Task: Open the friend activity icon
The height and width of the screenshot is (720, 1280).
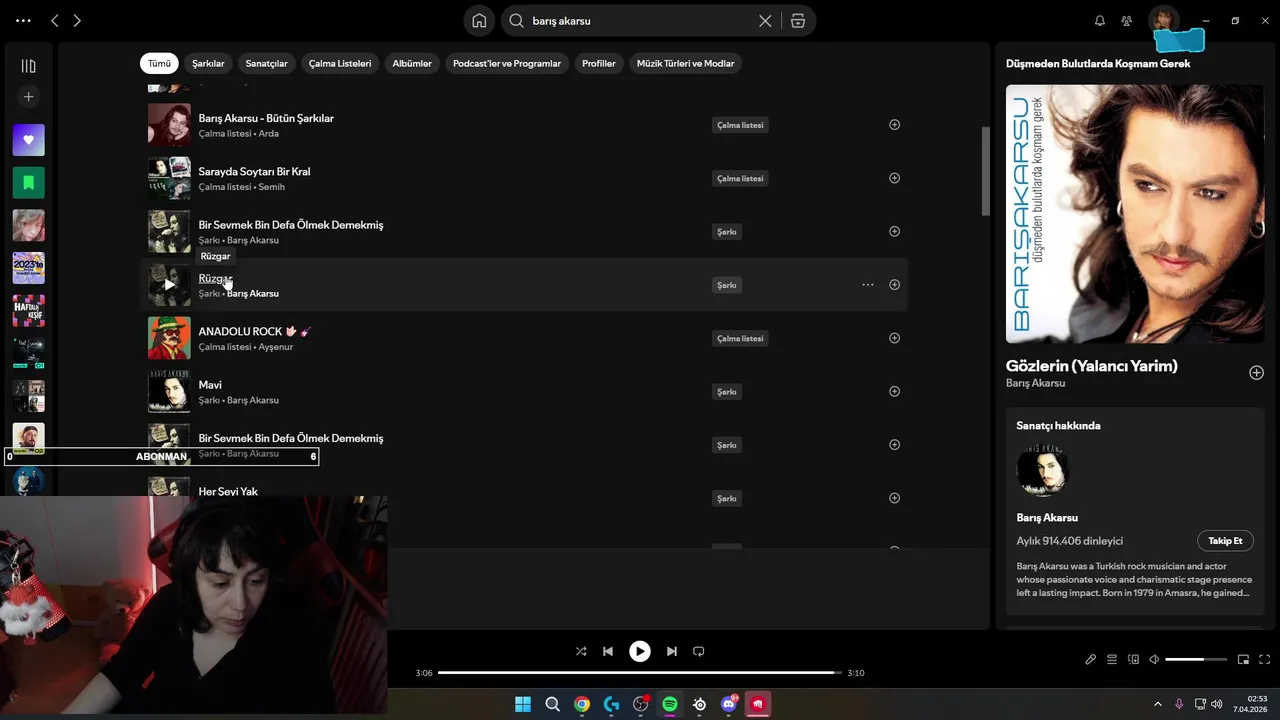Action: (x=1127, y=20)
